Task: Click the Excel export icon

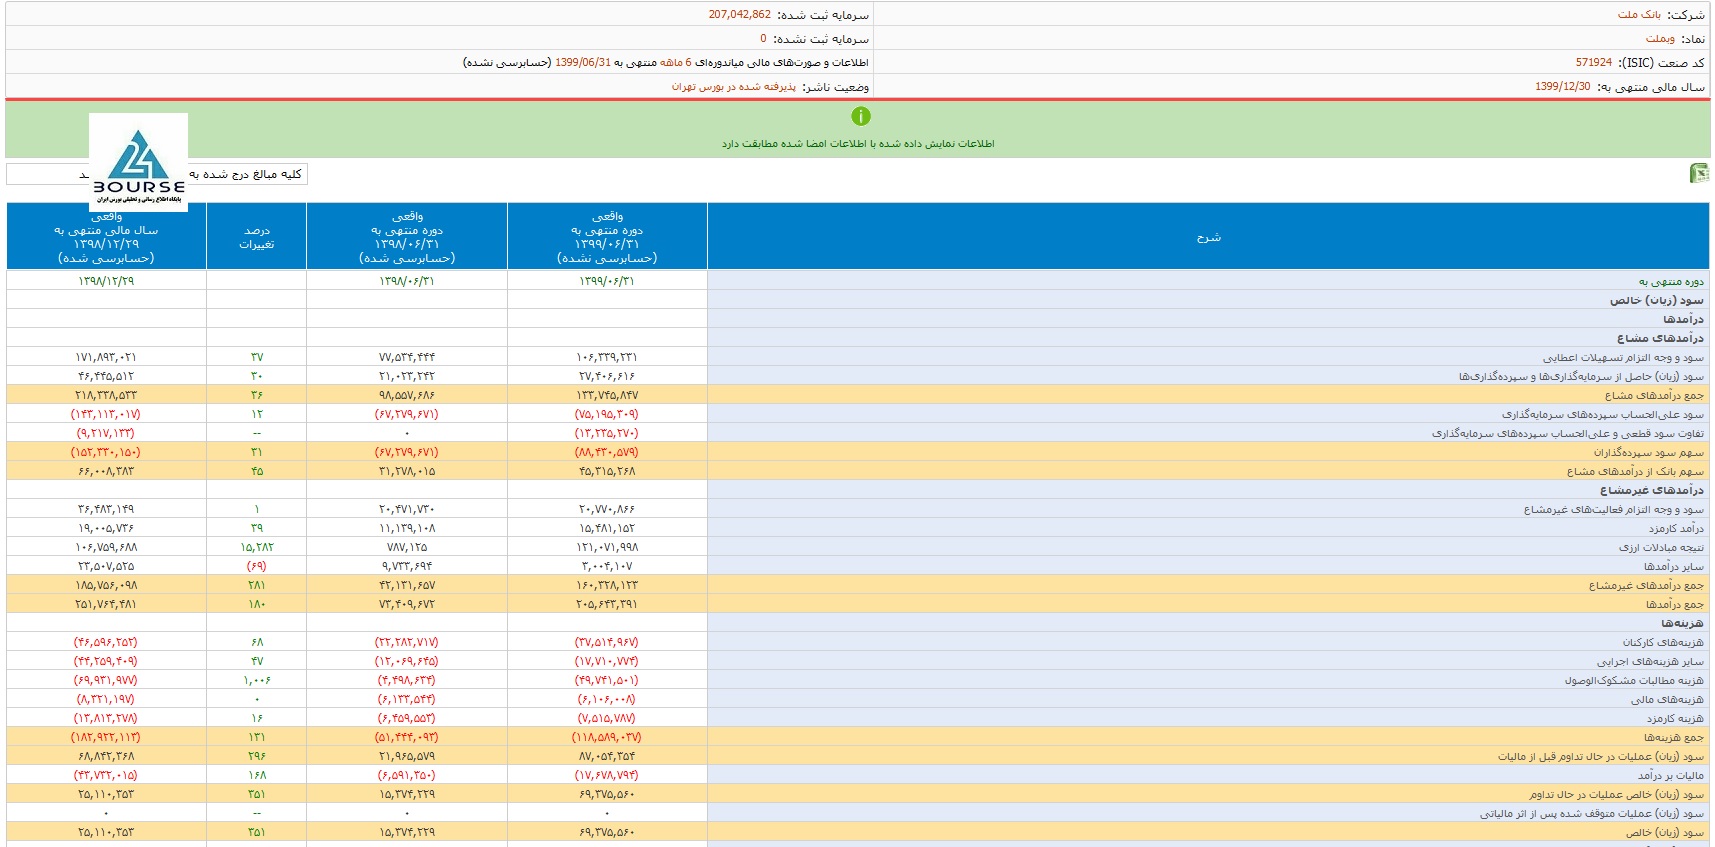Action: click(1698, 173)
